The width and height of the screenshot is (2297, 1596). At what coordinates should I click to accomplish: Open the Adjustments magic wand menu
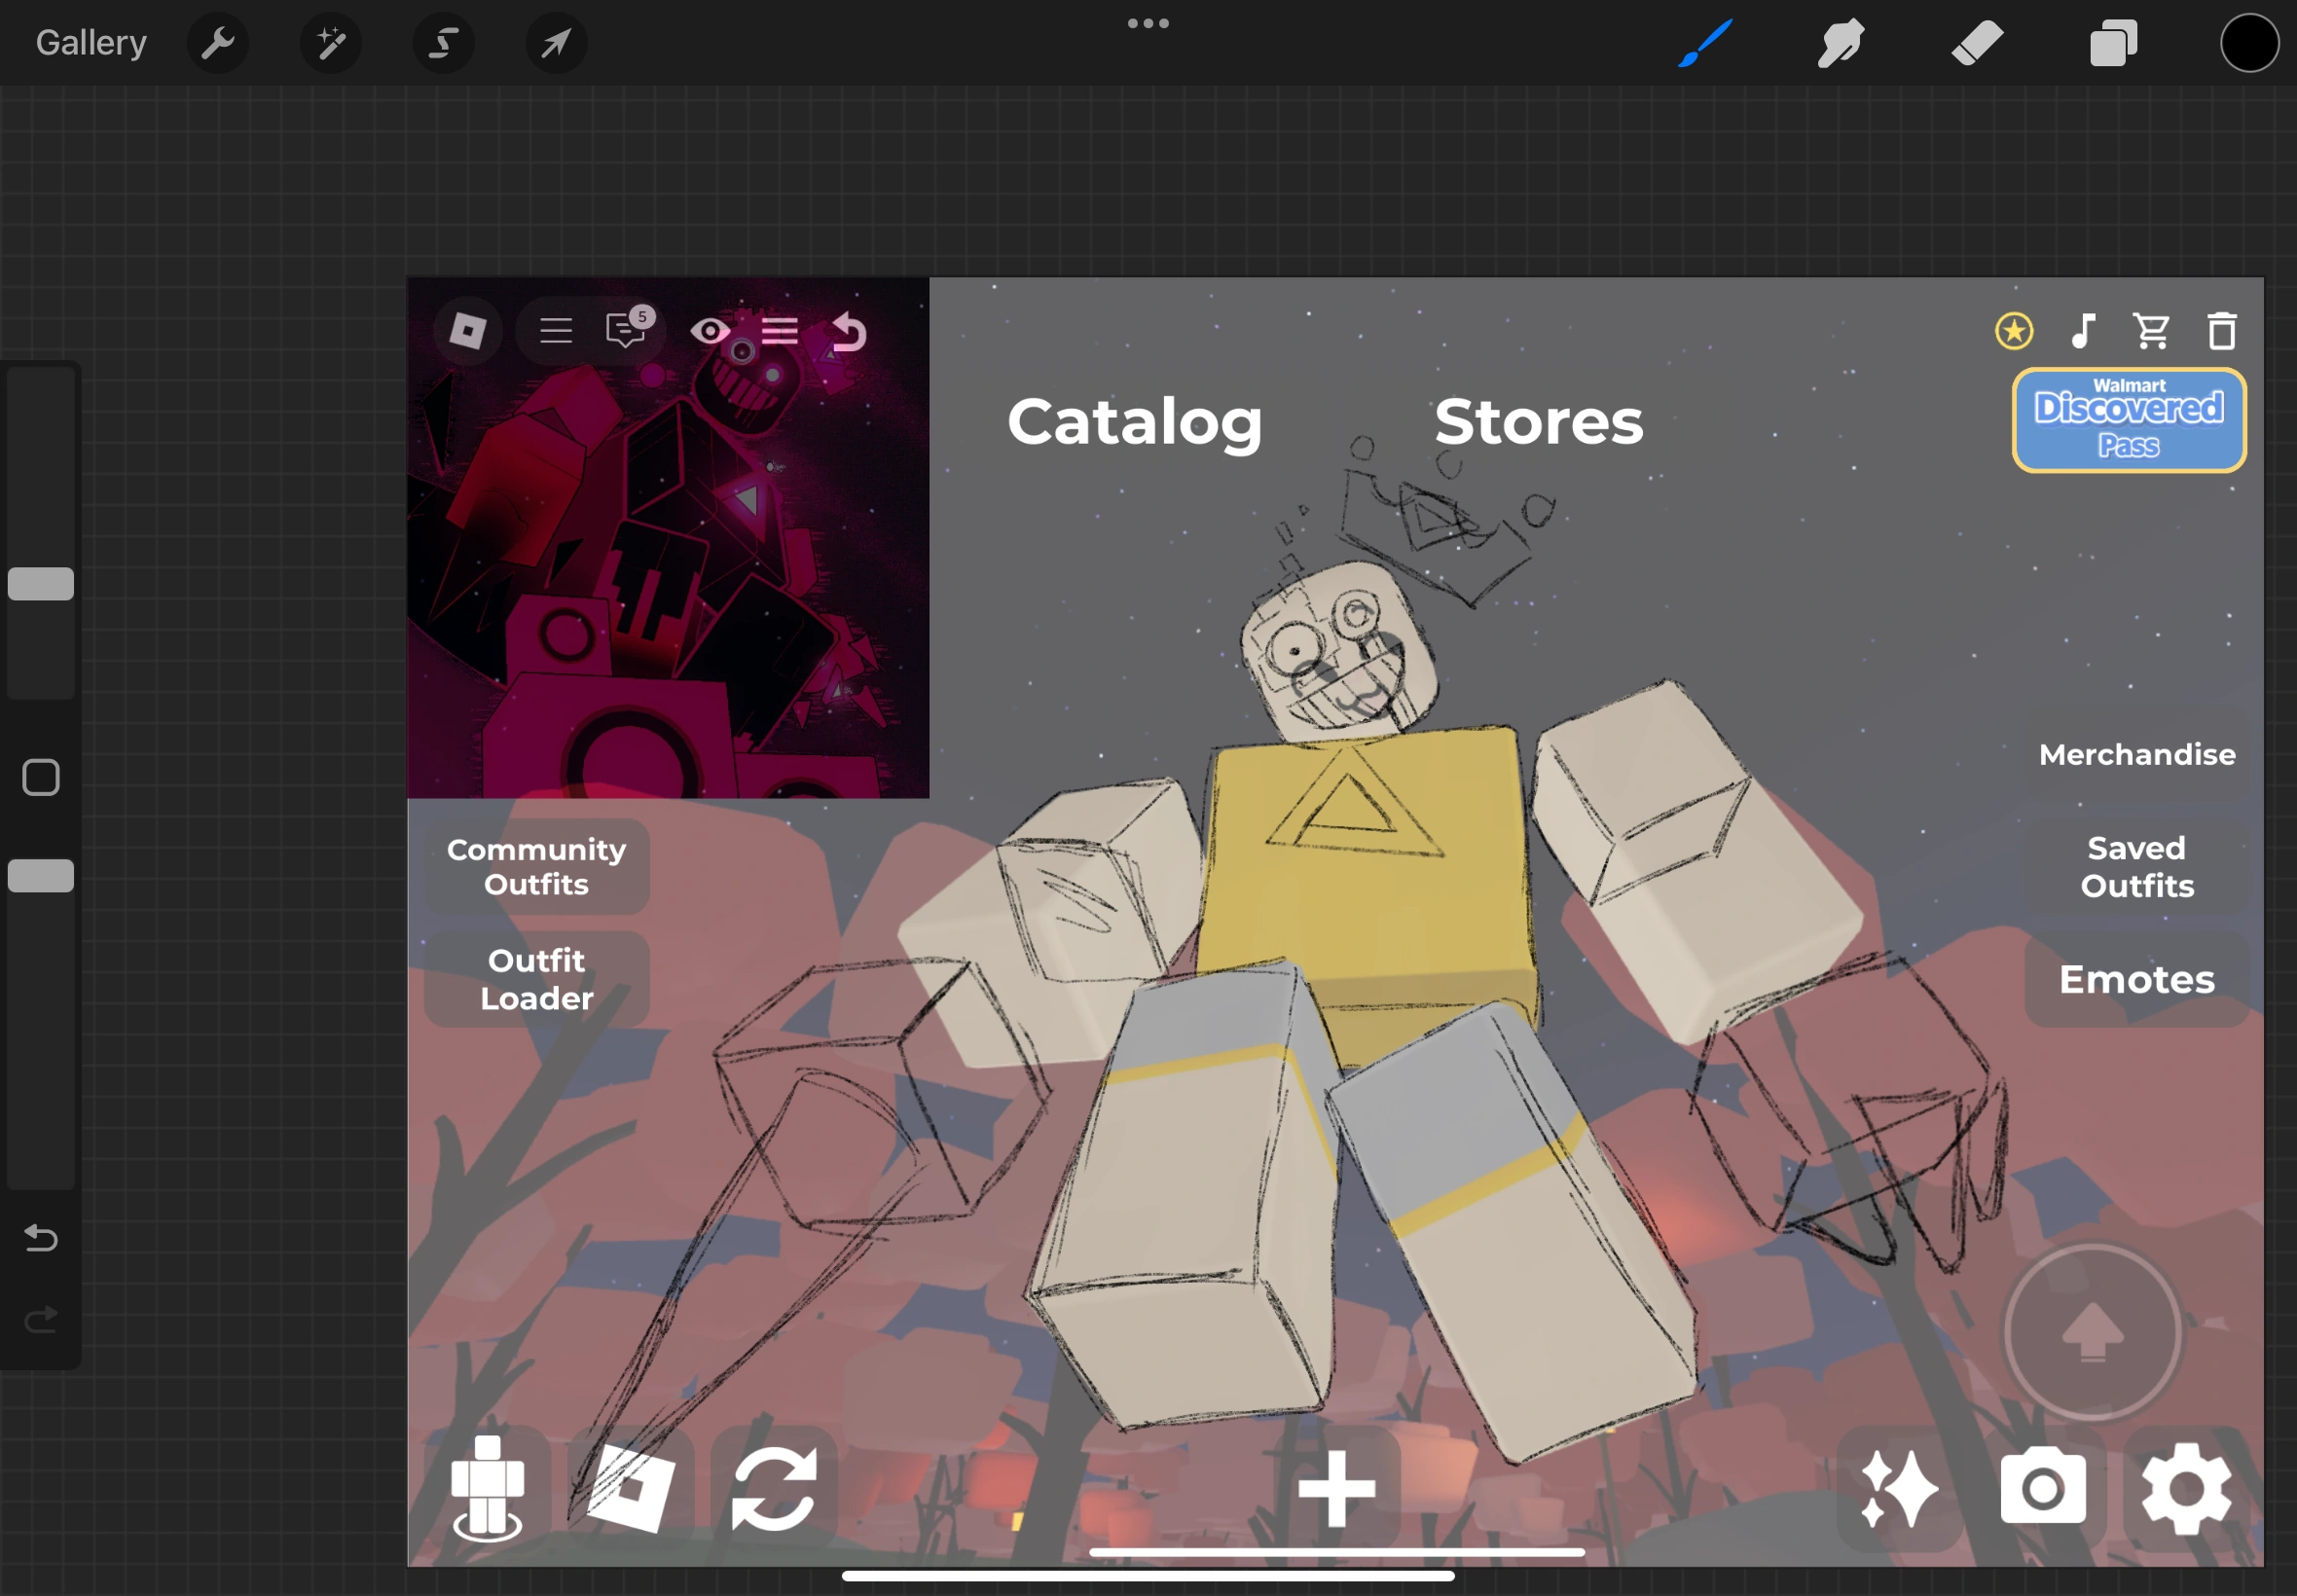coord(331,43)
